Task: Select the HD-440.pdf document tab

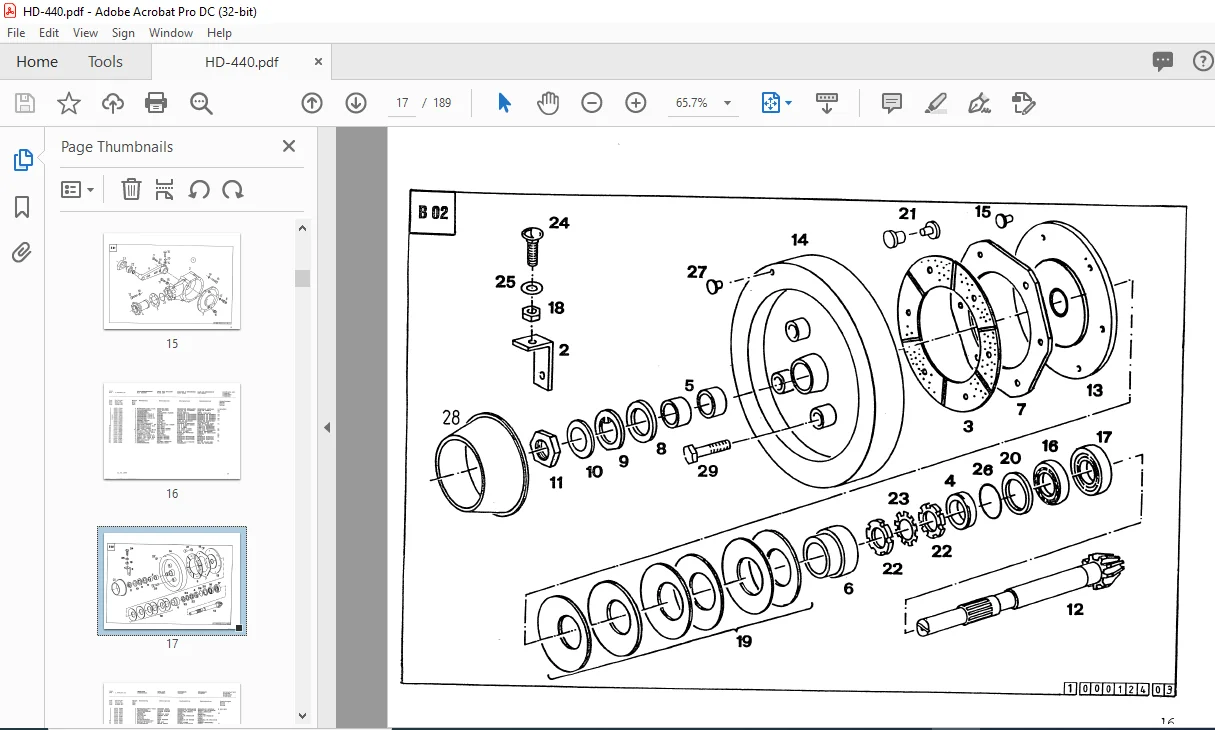Action: [242, 62]
